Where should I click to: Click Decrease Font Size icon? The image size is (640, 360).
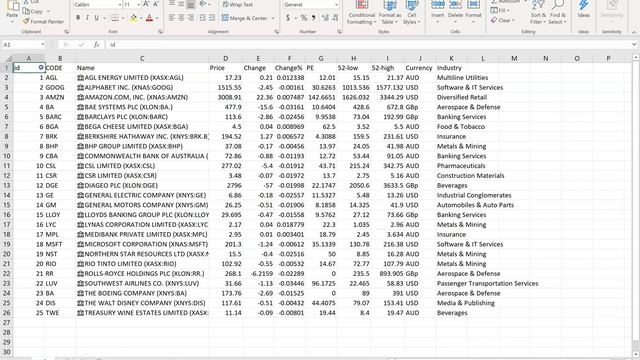pyautogui.click(x=156, y=4)
